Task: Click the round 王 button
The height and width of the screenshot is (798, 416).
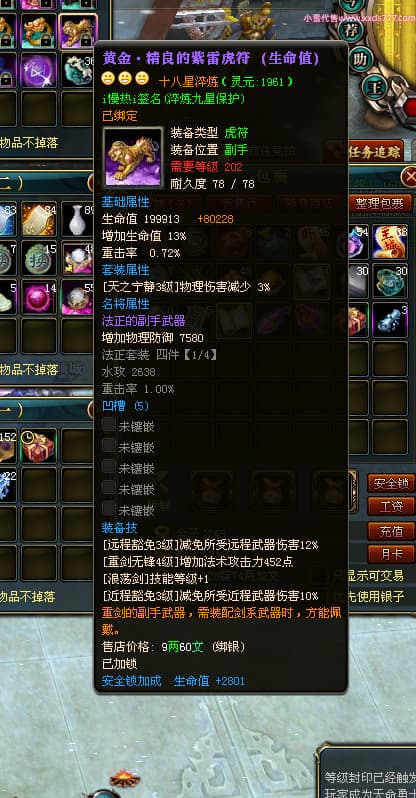Action: coord(373,87)
